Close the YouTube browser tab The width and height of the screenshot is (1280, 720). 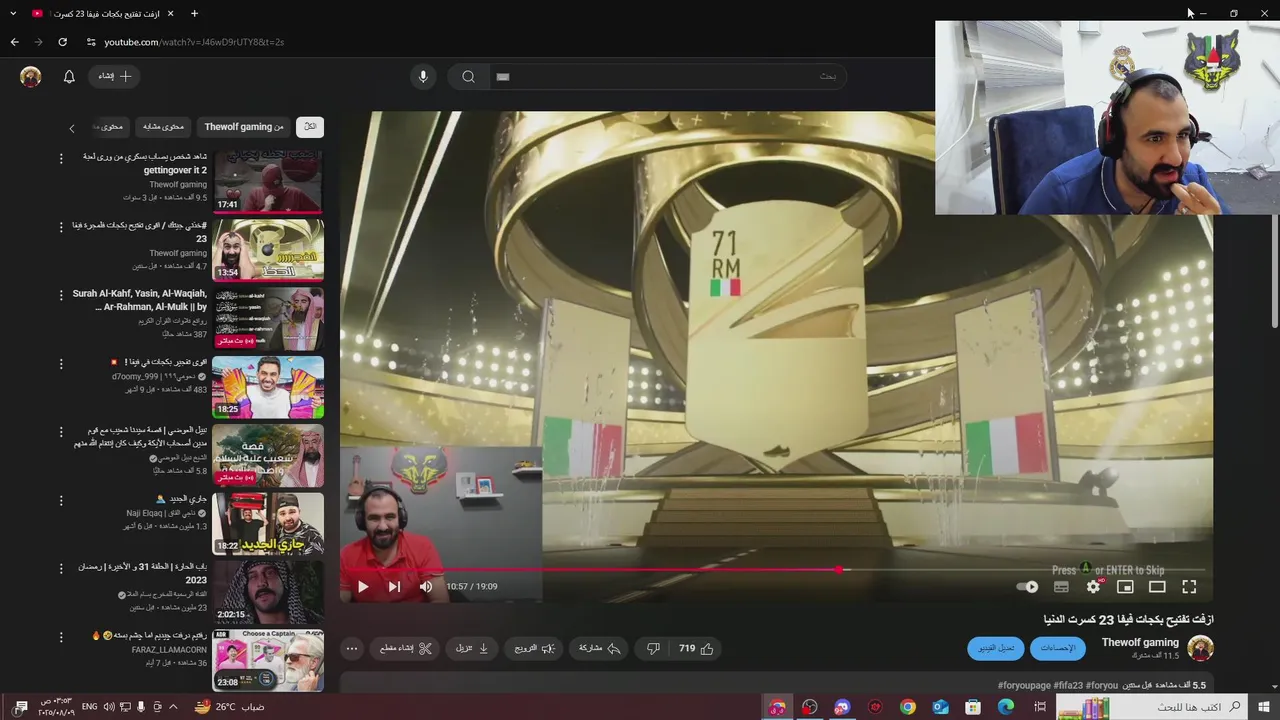click(x=170, y=13)
